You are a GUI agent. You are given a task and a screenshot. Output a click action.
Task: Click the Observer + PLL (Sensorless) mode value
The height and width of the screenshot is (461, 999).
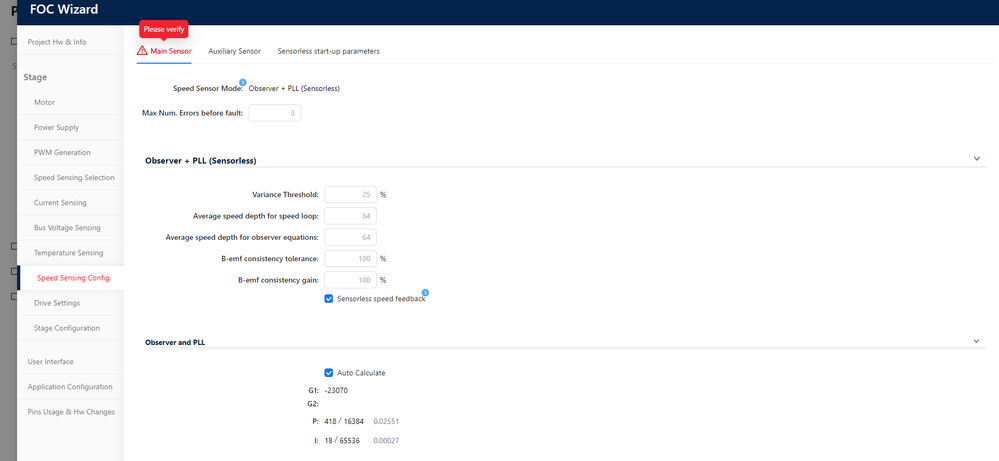294,89
